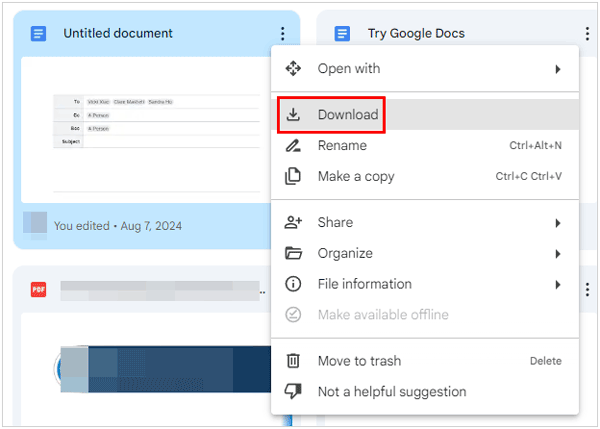Click the Ctrl+Alt+N shortcut text

click(535, 145)
